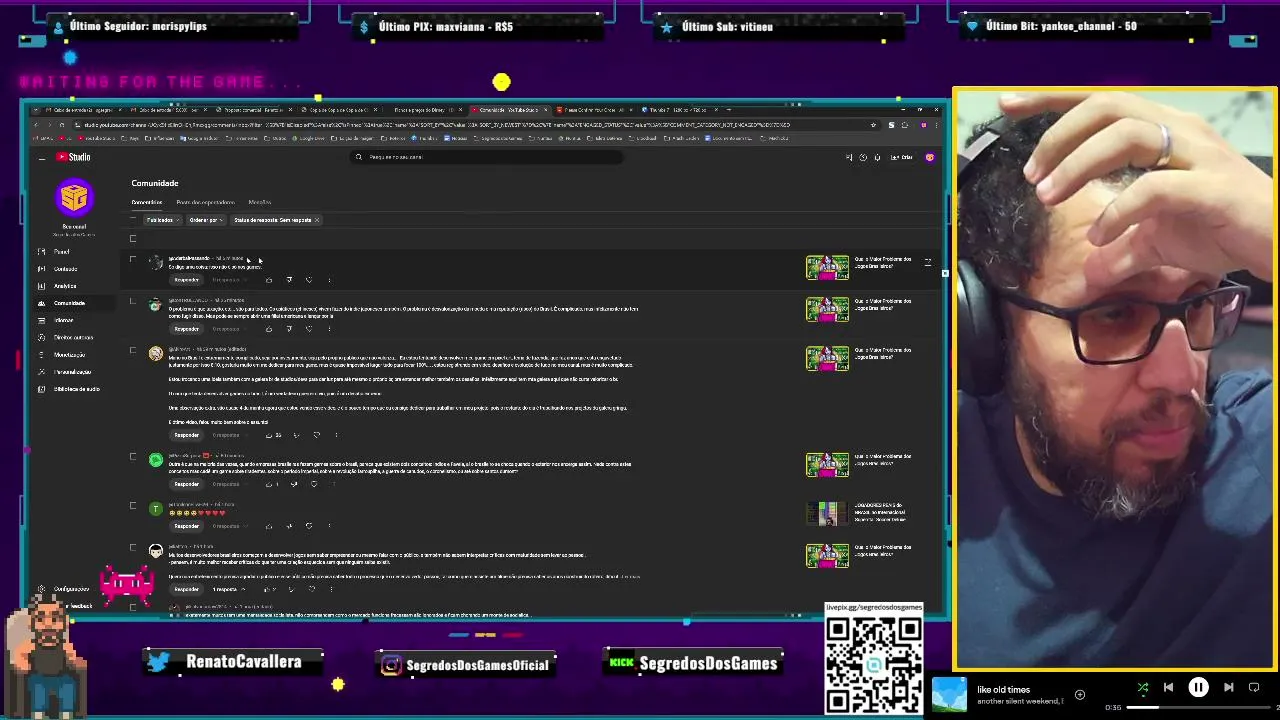
Task: Open the Publicados filter dropdown
Action: coord(161,220)
